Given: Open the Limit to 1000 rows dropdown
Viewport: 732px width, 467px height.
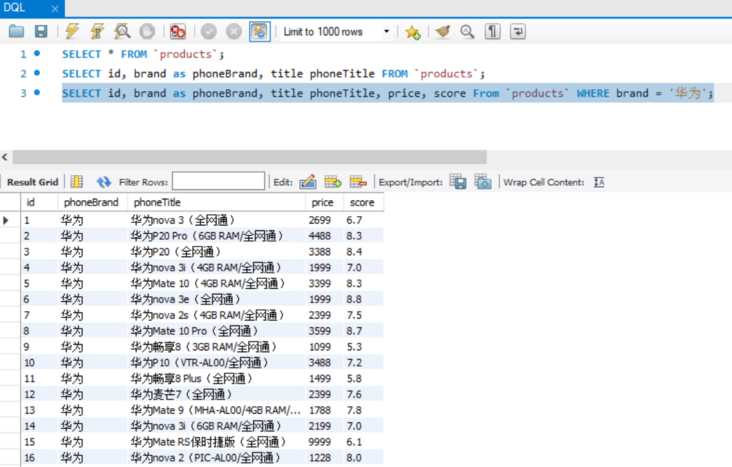Looking at the screenshot, I should pyautogui.click(x=387, y=32).
